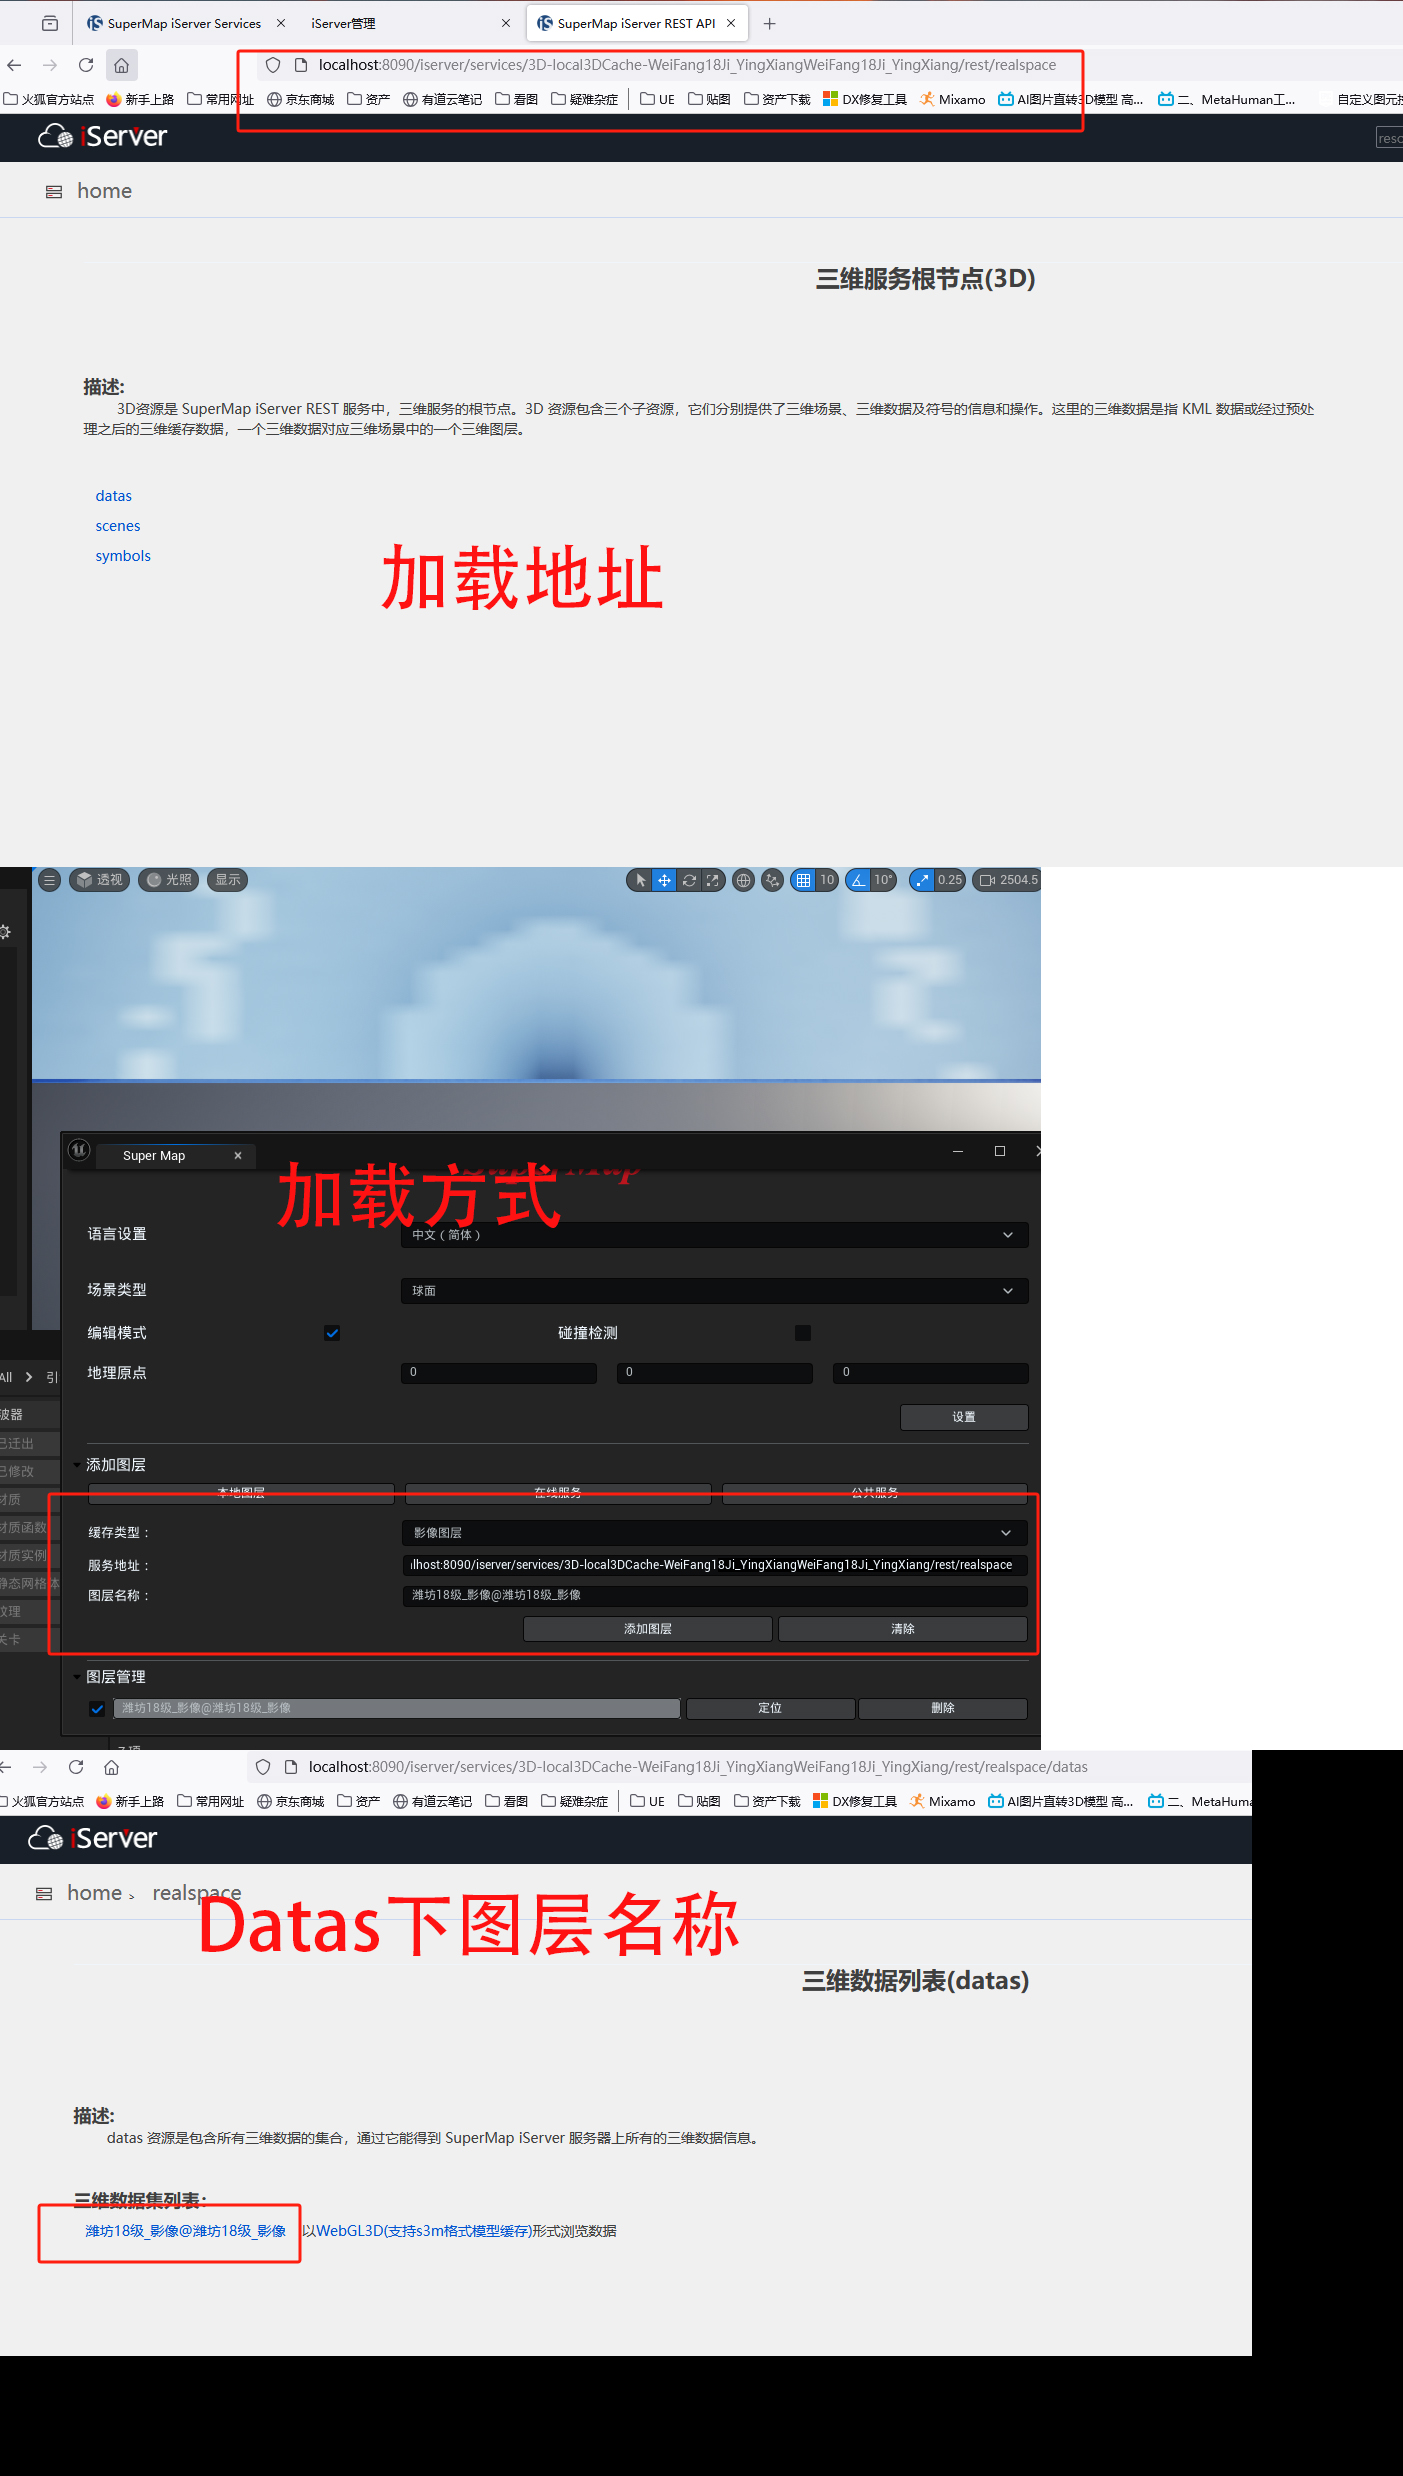Image resolution: width=1403 pixels, height=2476 pixels.
Task: Click first 地理原点 coordinate field
Action: [x=499, y=1372]
